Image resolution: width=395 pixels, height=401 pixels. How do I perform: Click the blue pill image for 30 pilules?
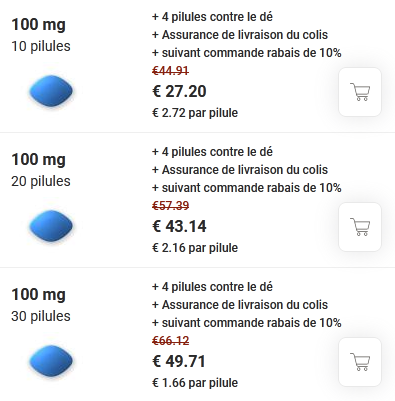(x=51, y=361)
